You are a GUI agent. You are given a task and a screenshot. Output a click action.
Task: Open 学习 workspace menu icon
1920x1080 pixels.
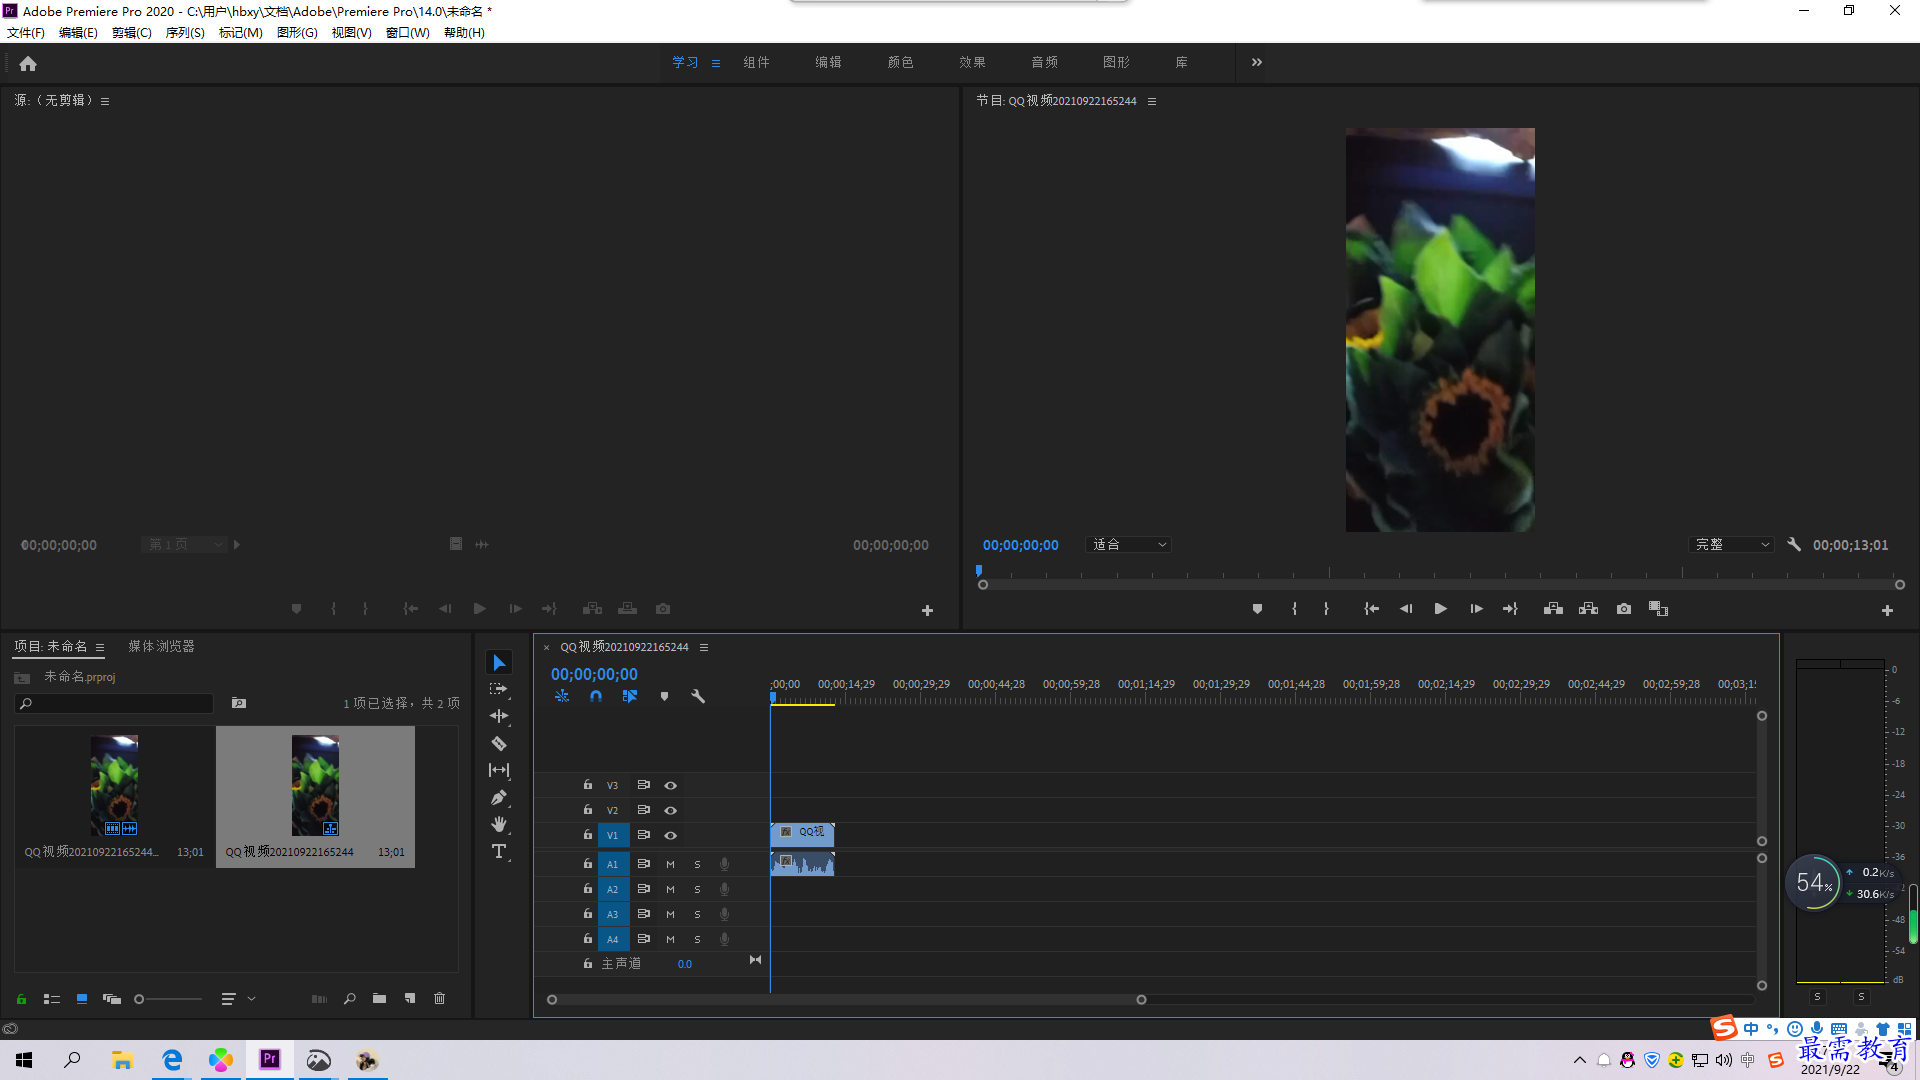click(x=716, y=63)
